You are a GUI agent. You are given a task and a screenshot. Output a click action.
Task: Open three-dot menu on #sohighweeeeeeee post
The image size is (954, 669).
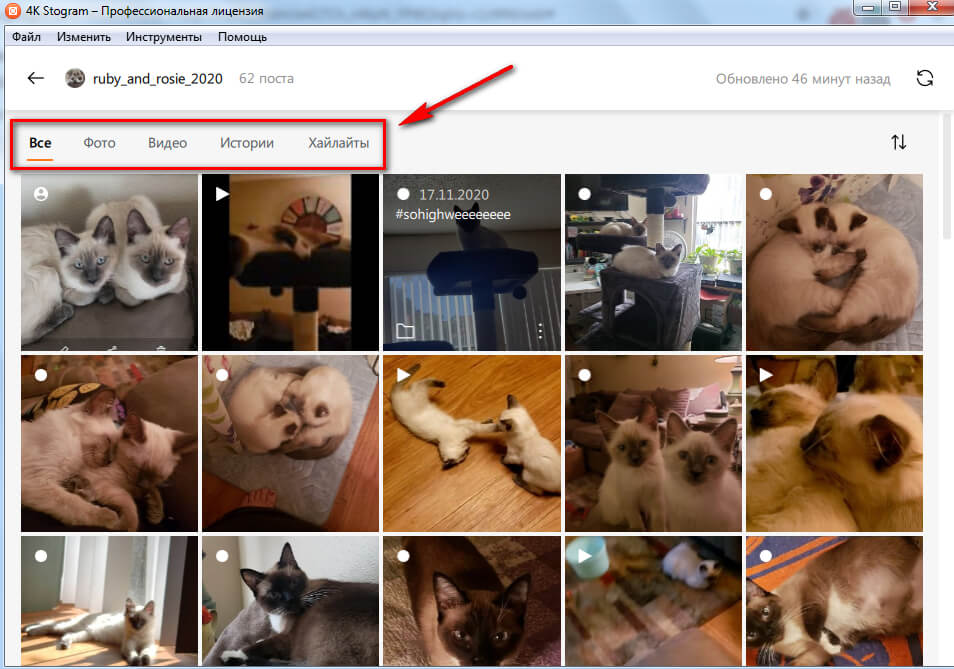540,331
